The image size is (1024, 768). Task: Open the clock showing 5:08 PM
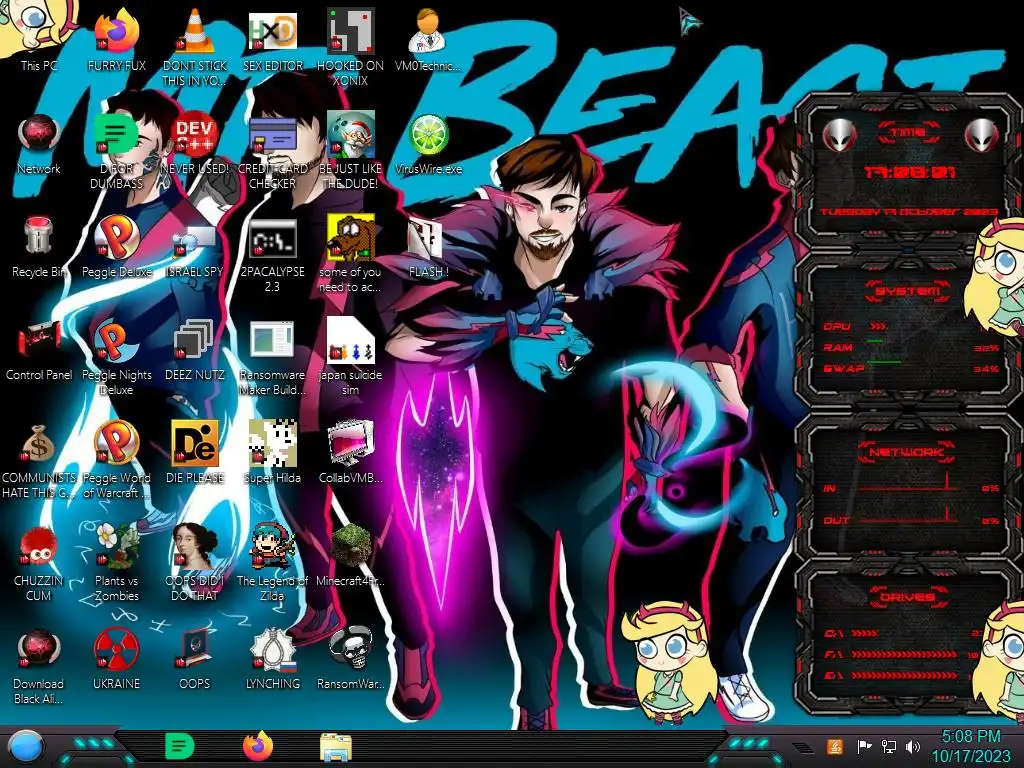970,746
